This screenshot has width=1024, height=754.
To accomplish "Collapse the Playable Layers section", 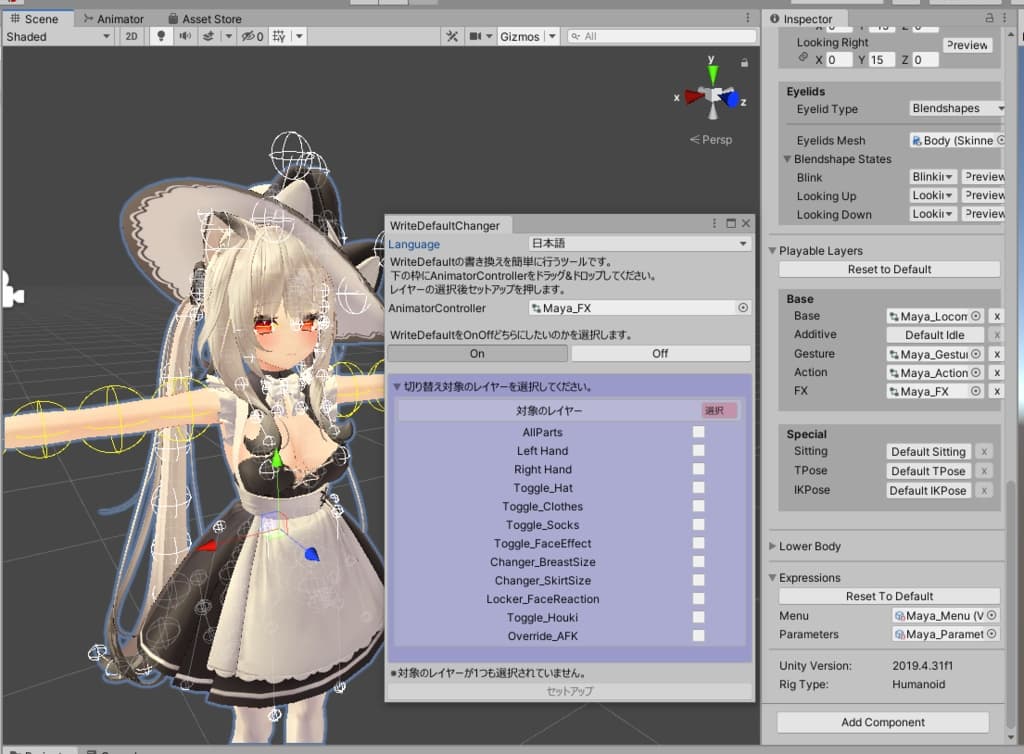I will point(773,251).
